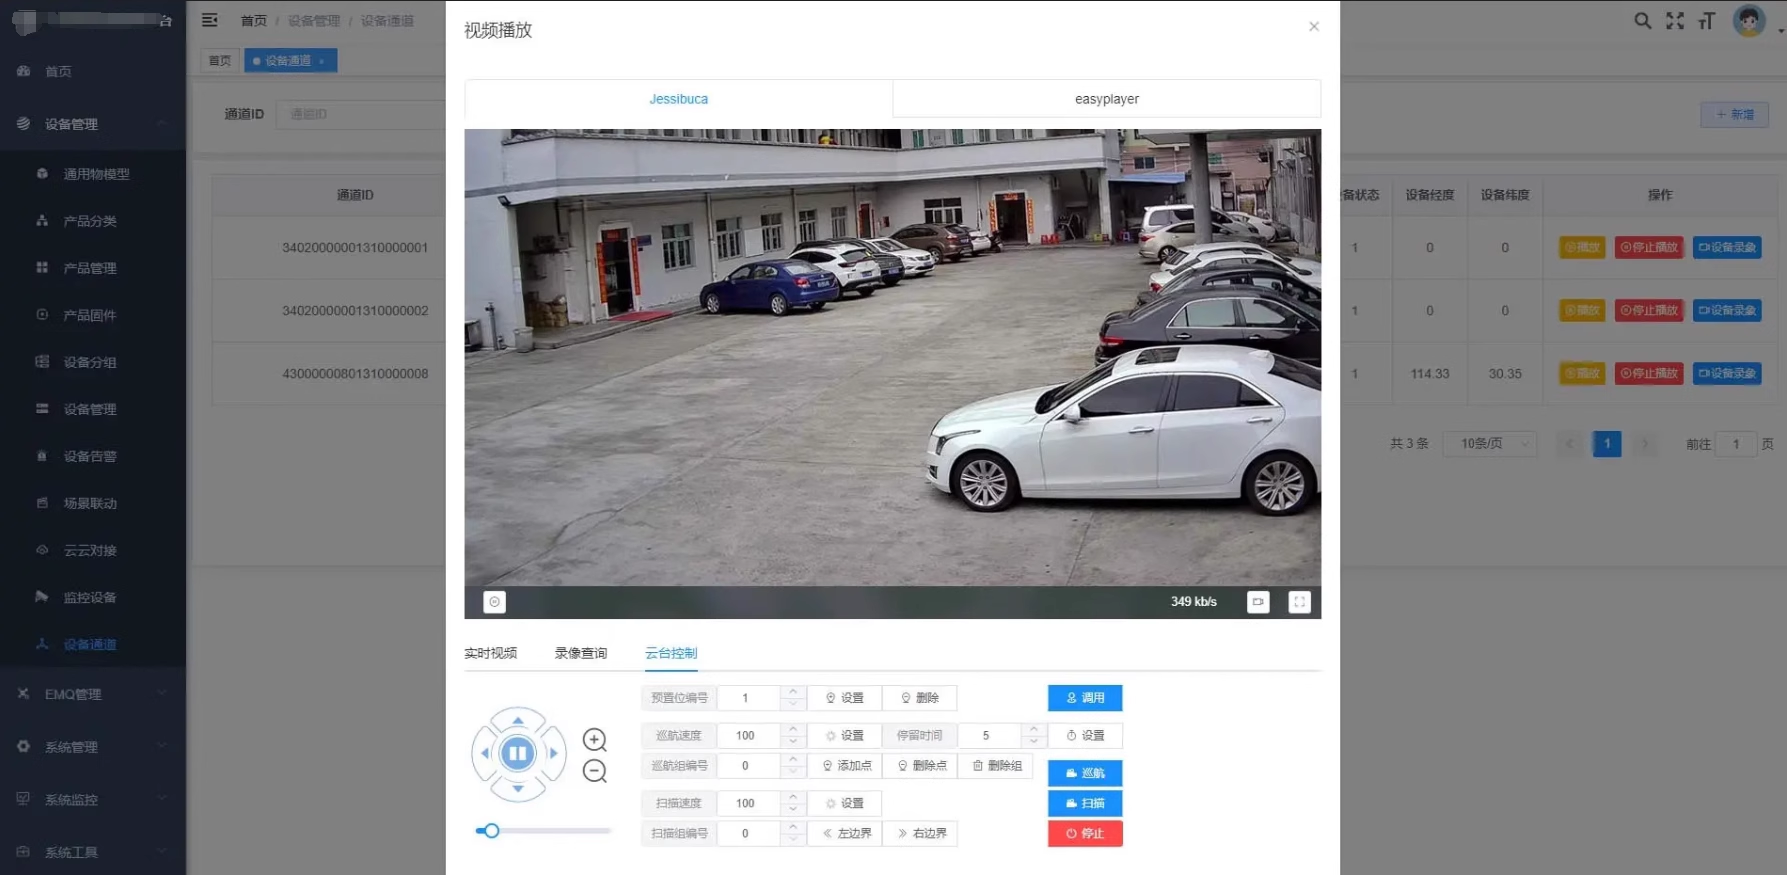Switch to the easyplayer tab

(1106, 99)
